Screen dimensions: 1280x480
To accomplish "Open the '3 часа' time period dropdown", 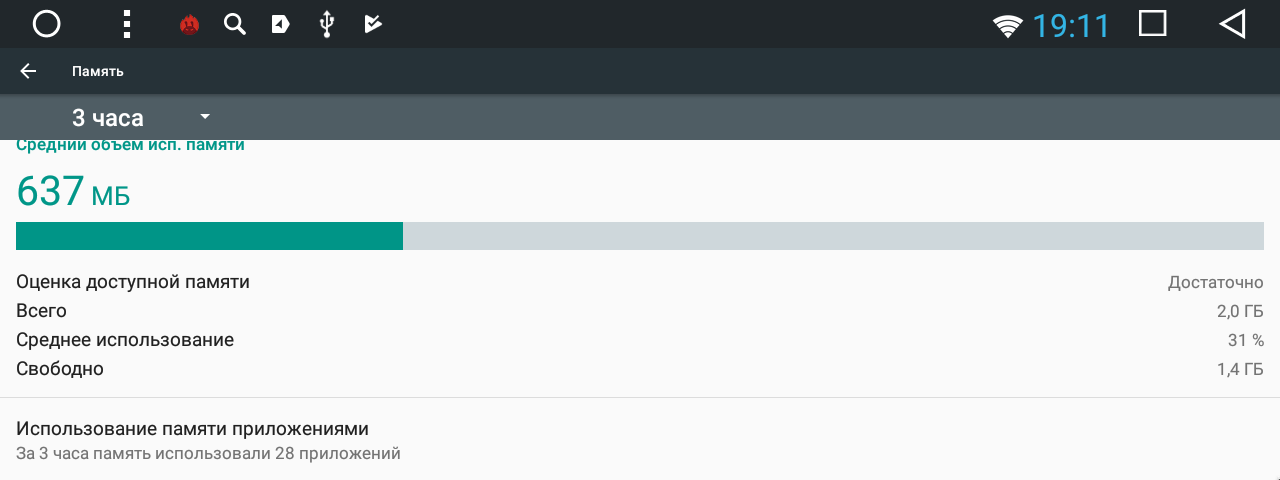I will tap(141, 117).
